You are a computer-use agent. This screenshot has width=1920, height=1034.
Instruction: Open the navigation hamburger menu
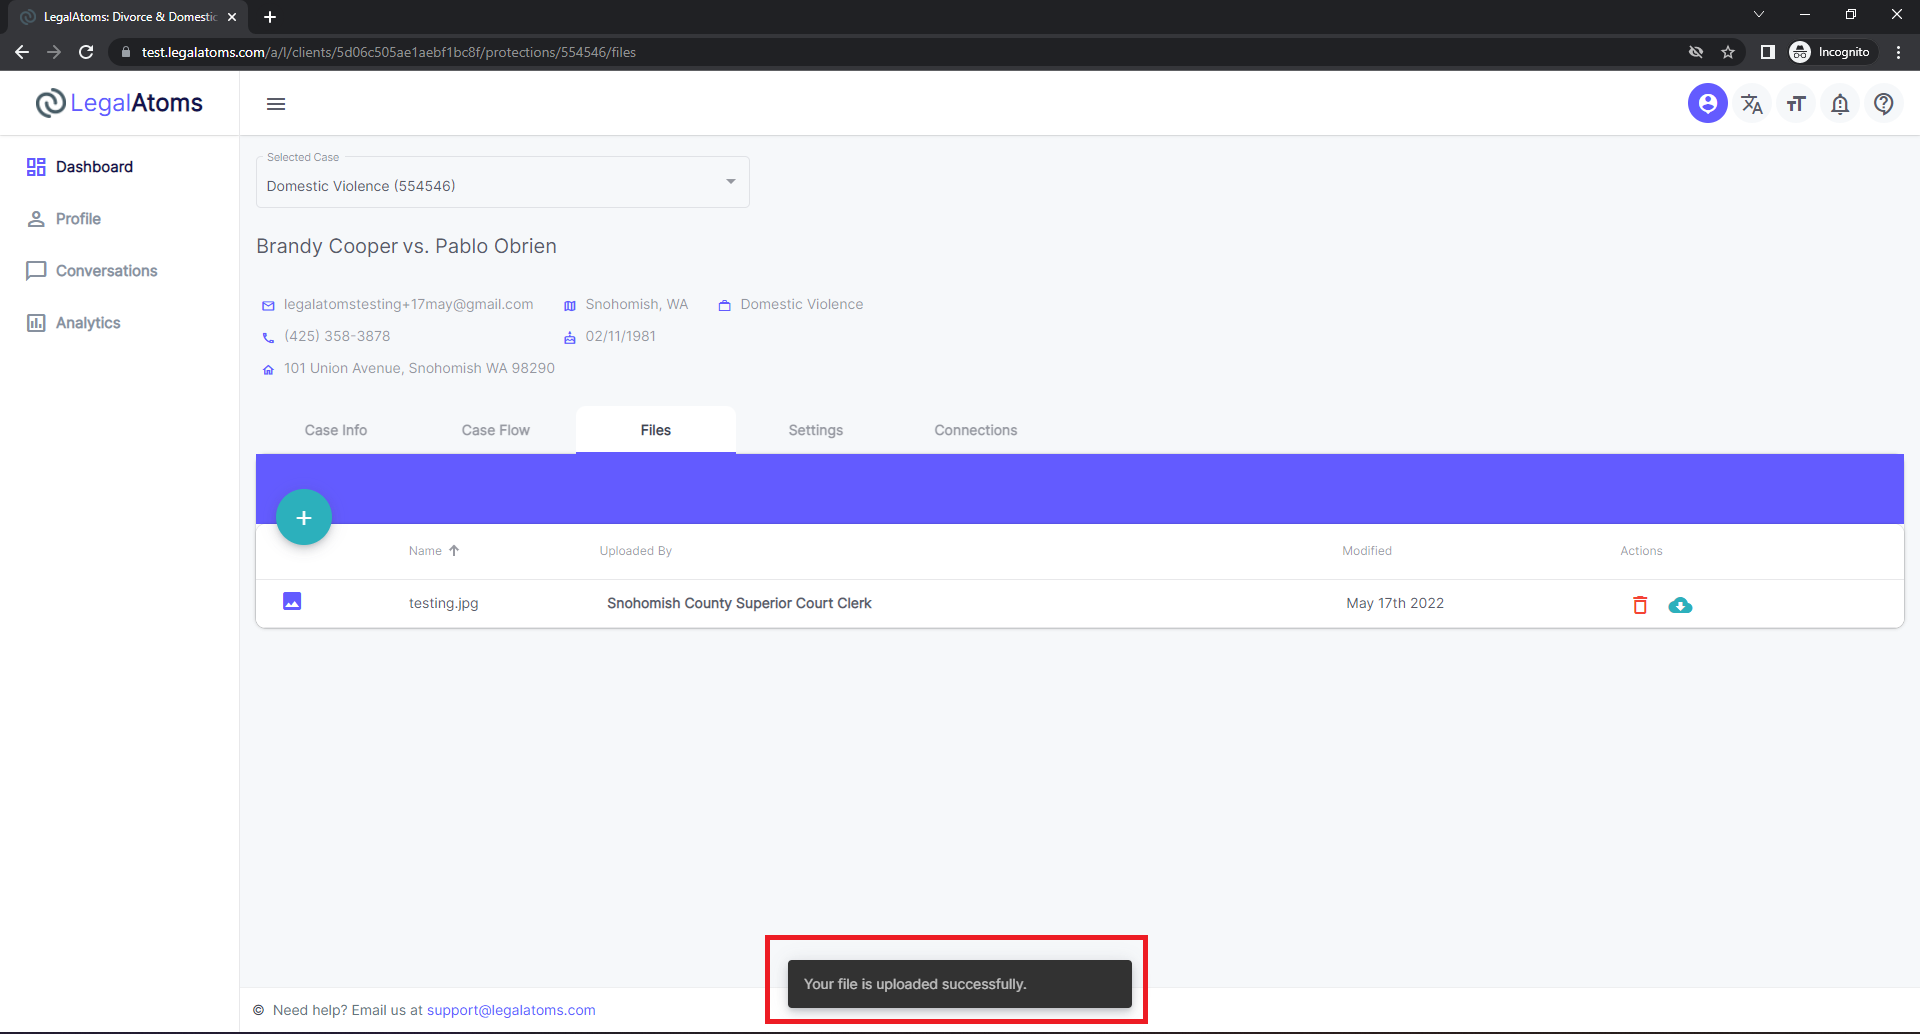click(276, 104)
